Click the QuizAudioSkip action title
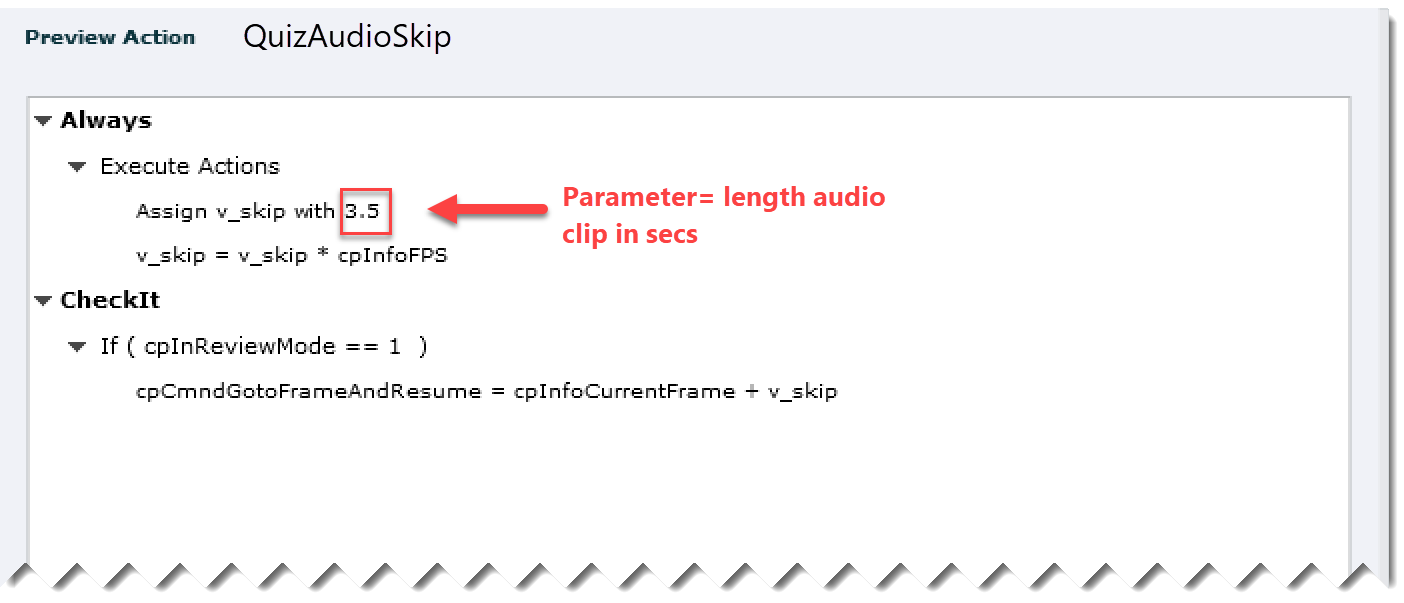This screenshot has width=1404, height=603. tap(347, 38)
